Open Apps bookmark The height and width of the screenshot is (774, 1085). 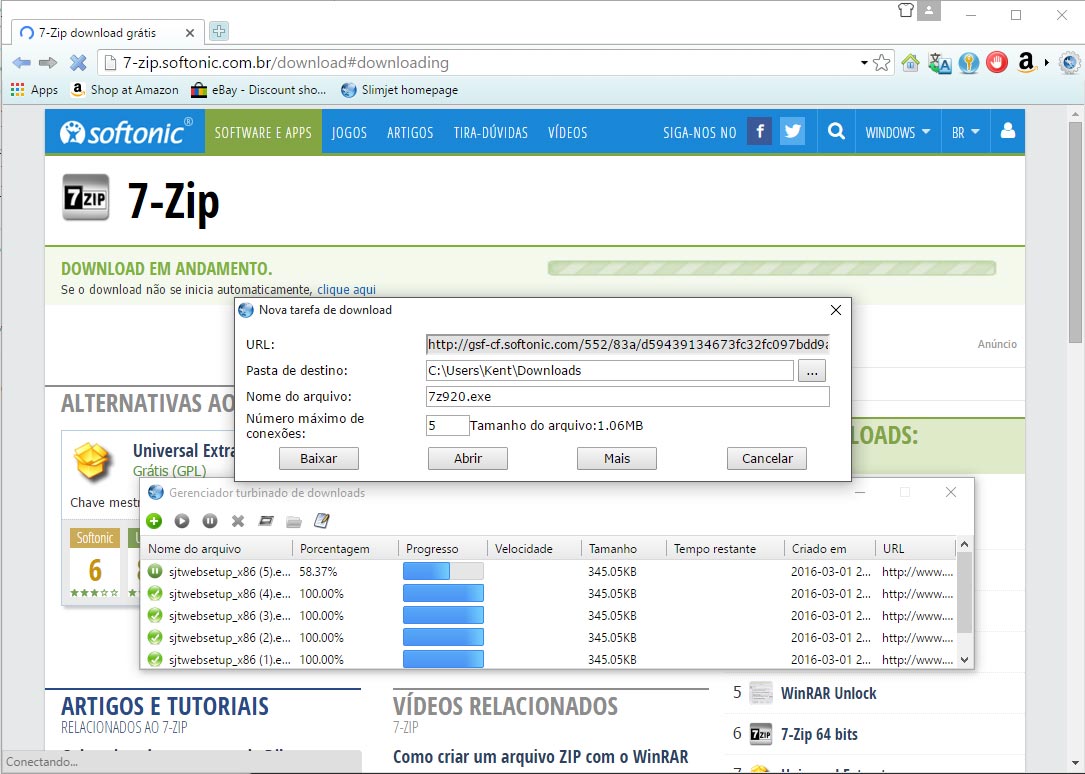[x=34, y=90]
